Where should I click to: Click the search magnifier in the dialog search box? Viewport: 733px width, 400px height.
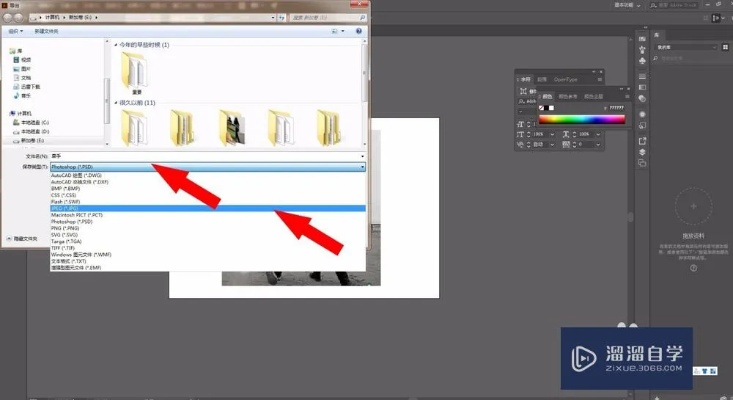362,17
